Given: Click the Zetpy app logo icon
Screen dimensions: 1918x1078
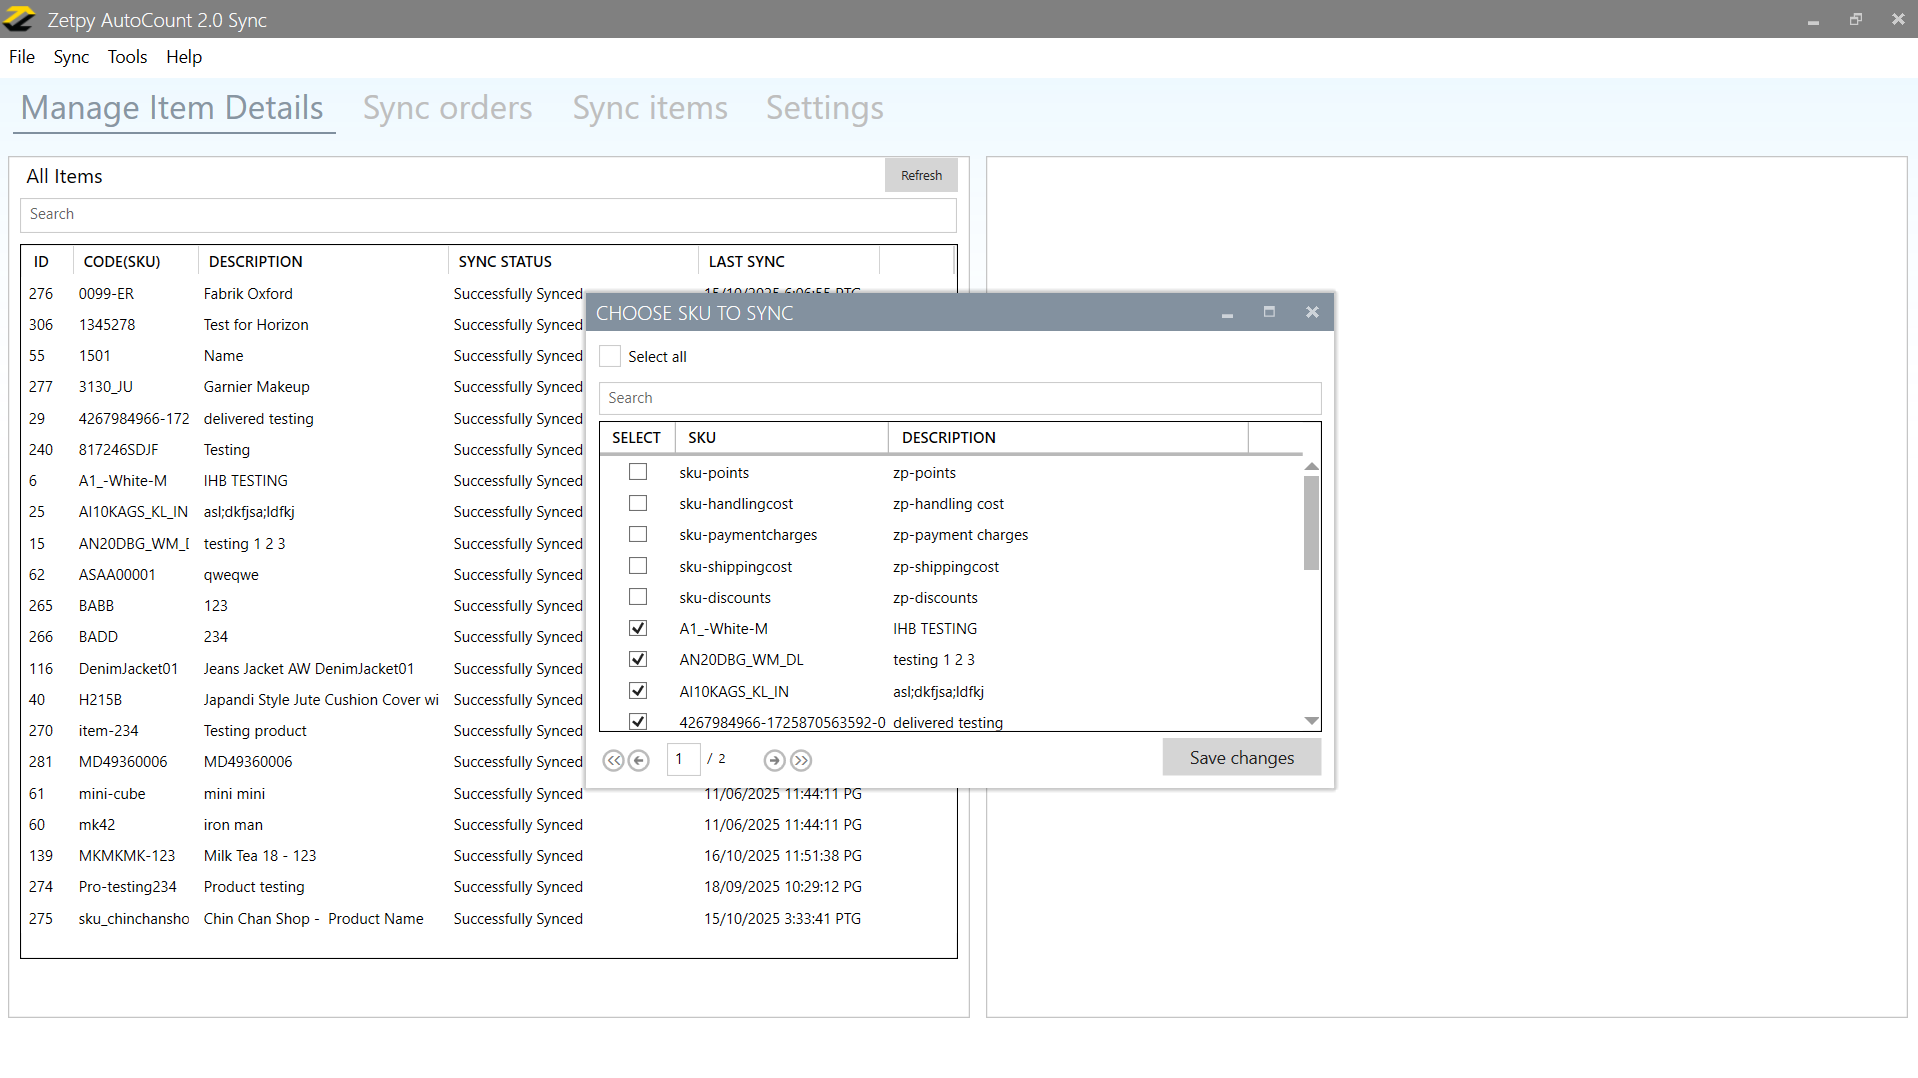Looking at the screenshot, I should [x=20, y=19].
